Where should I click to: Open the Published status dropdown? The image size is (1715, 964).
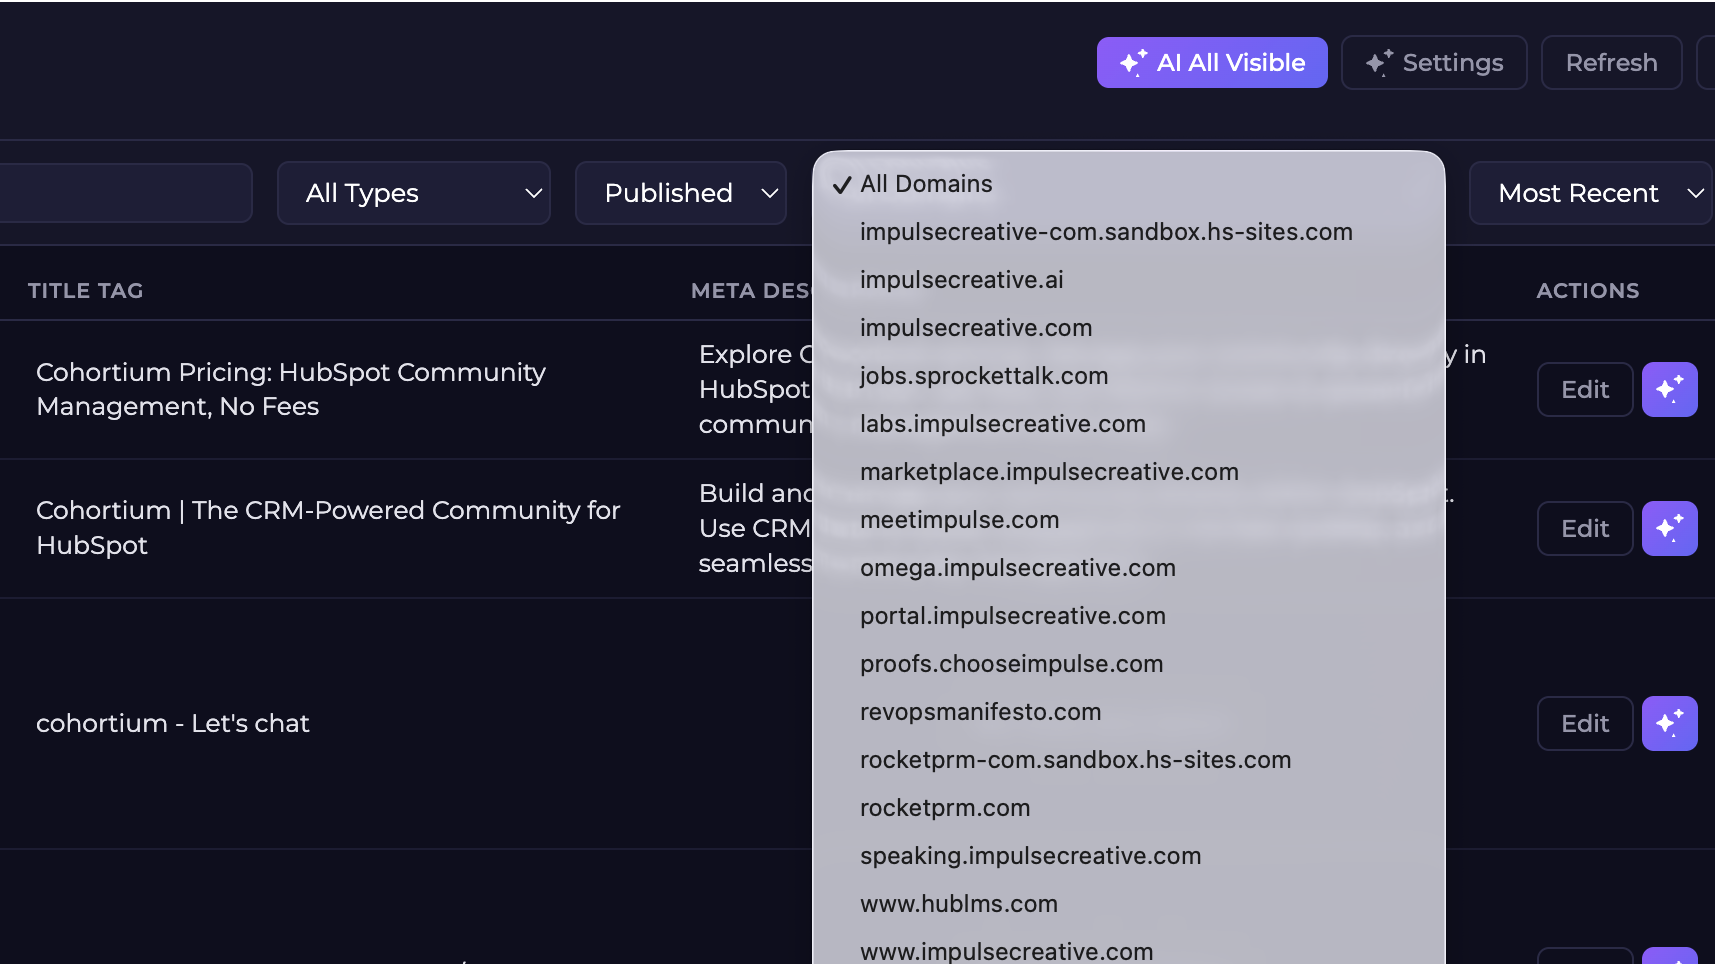[681, 193]
